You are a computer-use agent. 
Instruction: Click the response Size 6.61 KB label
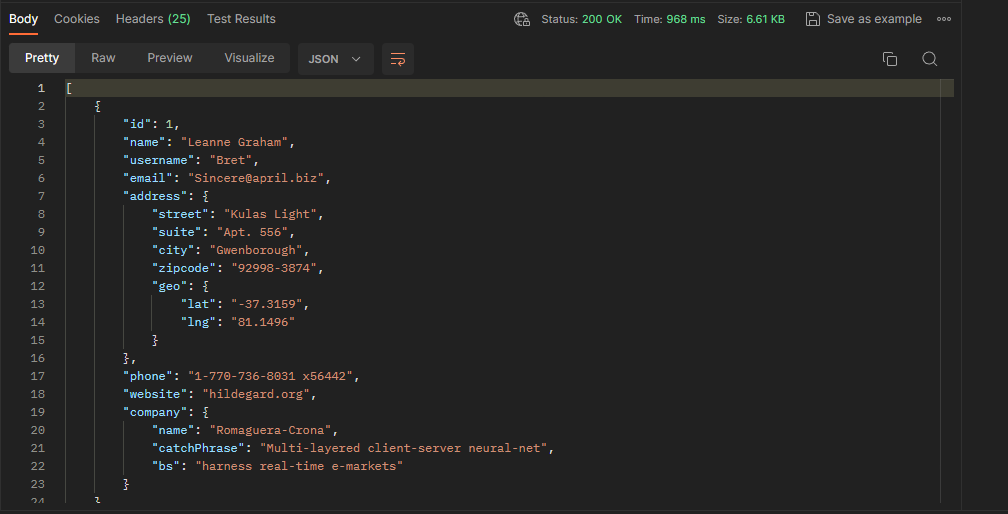point(750,19)
